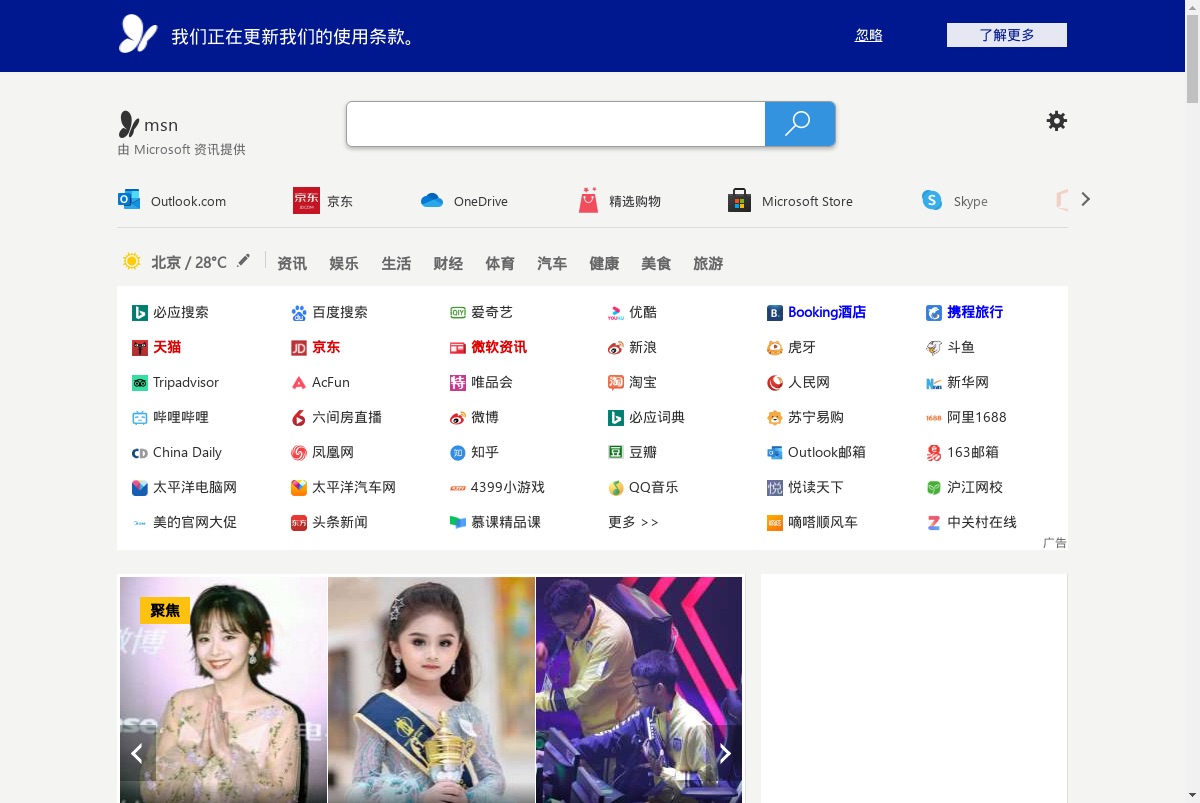Open China Daily link
Viewport: 1200px width, 803px height.
click(x=177, y=452)
